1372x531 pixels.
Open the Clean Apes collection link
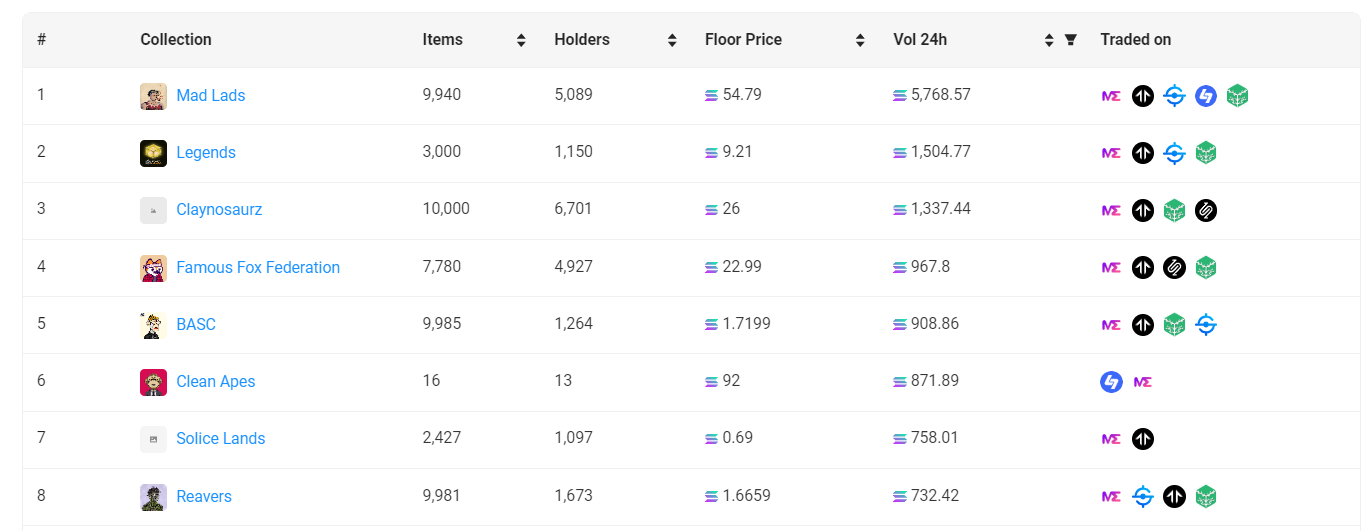click(216, 381)
